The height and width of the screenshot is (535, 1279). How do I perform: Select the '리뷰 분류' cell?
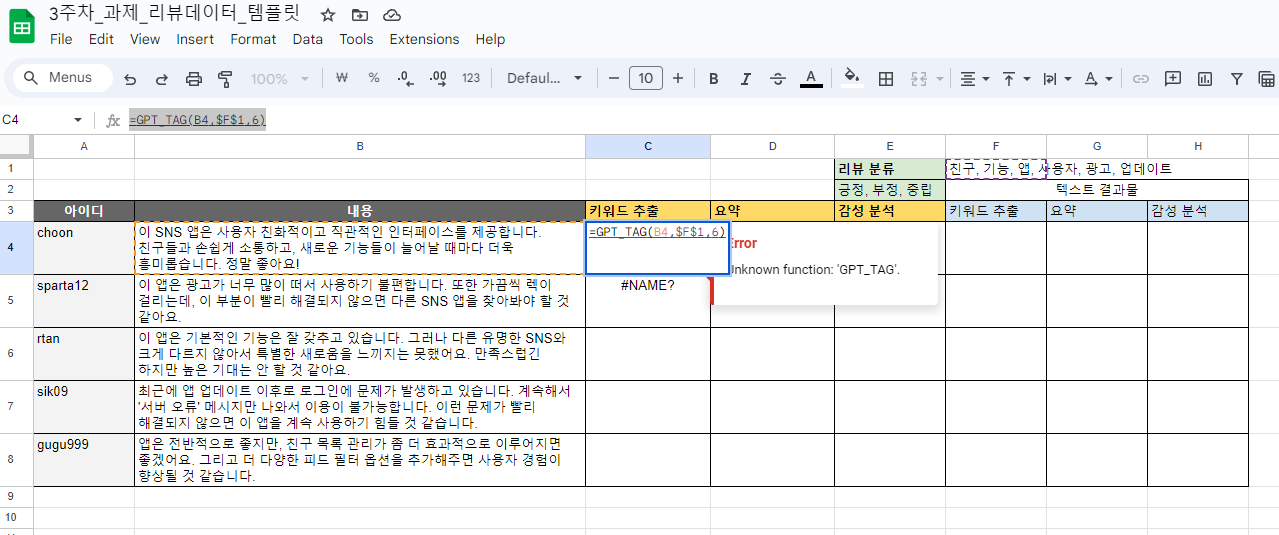point(890,169)
